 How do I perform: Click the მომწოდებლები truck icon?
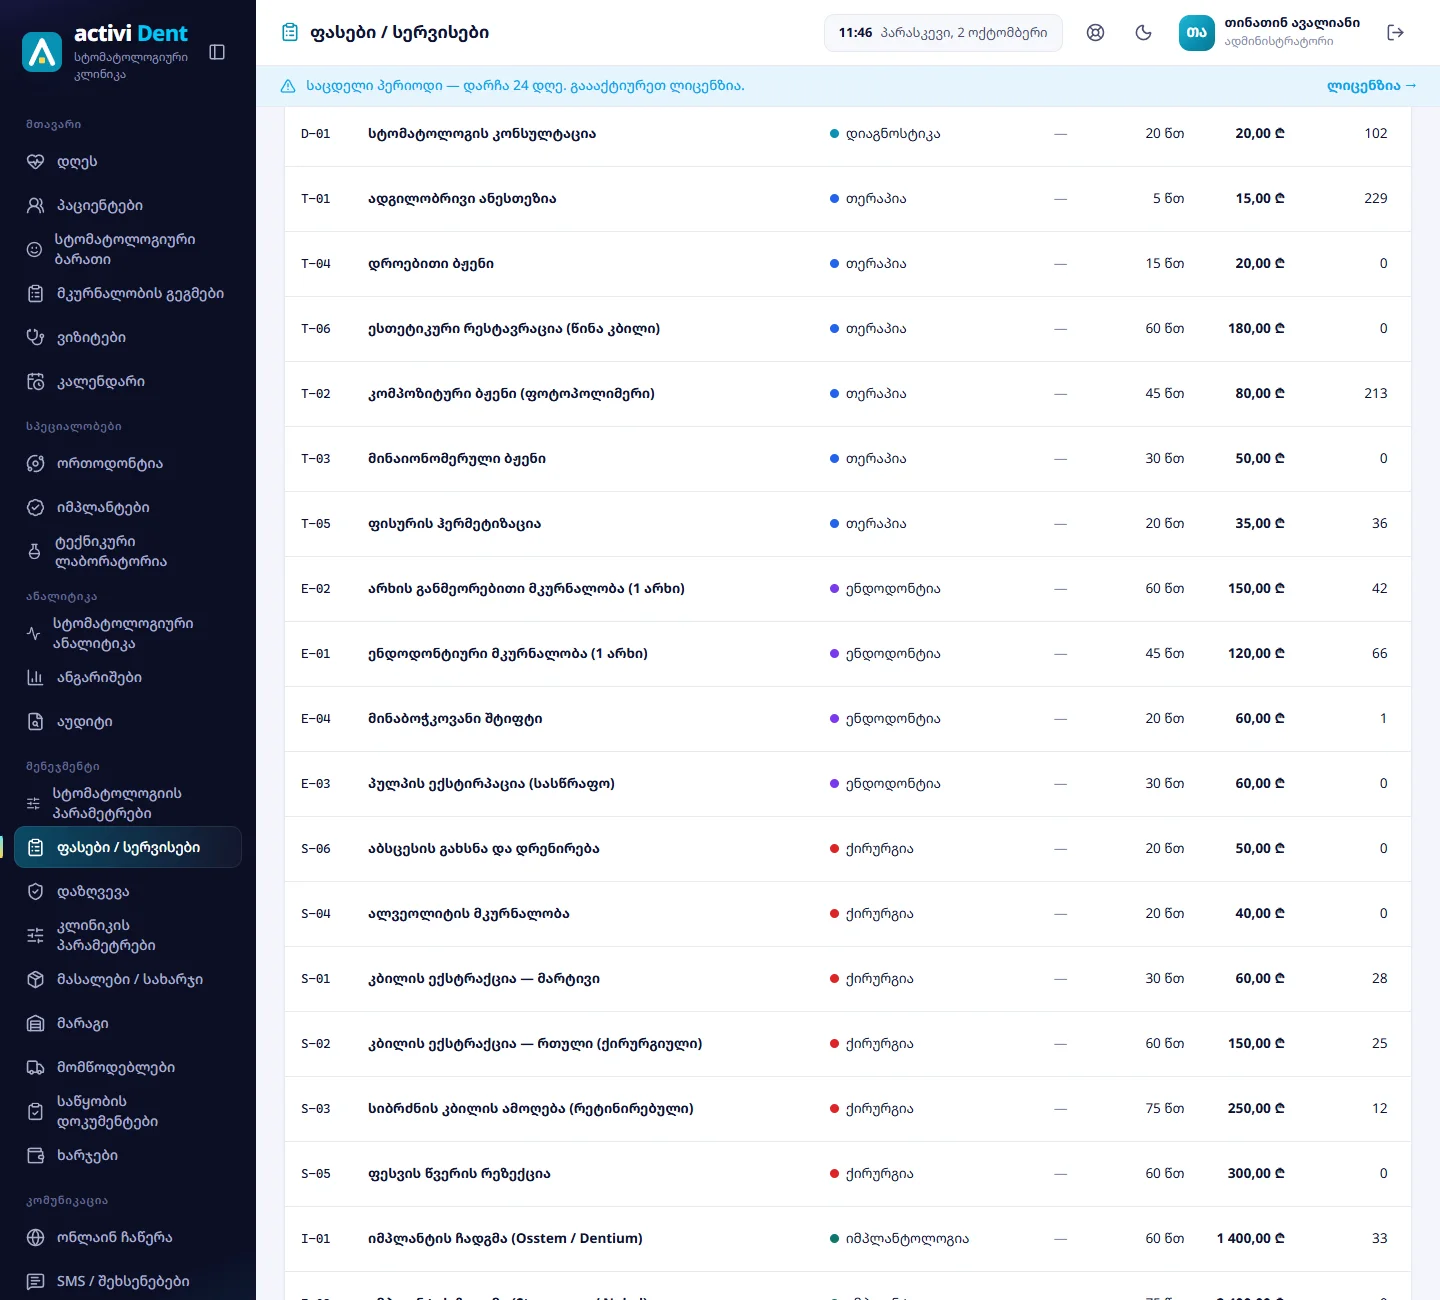pos(35,1067)
